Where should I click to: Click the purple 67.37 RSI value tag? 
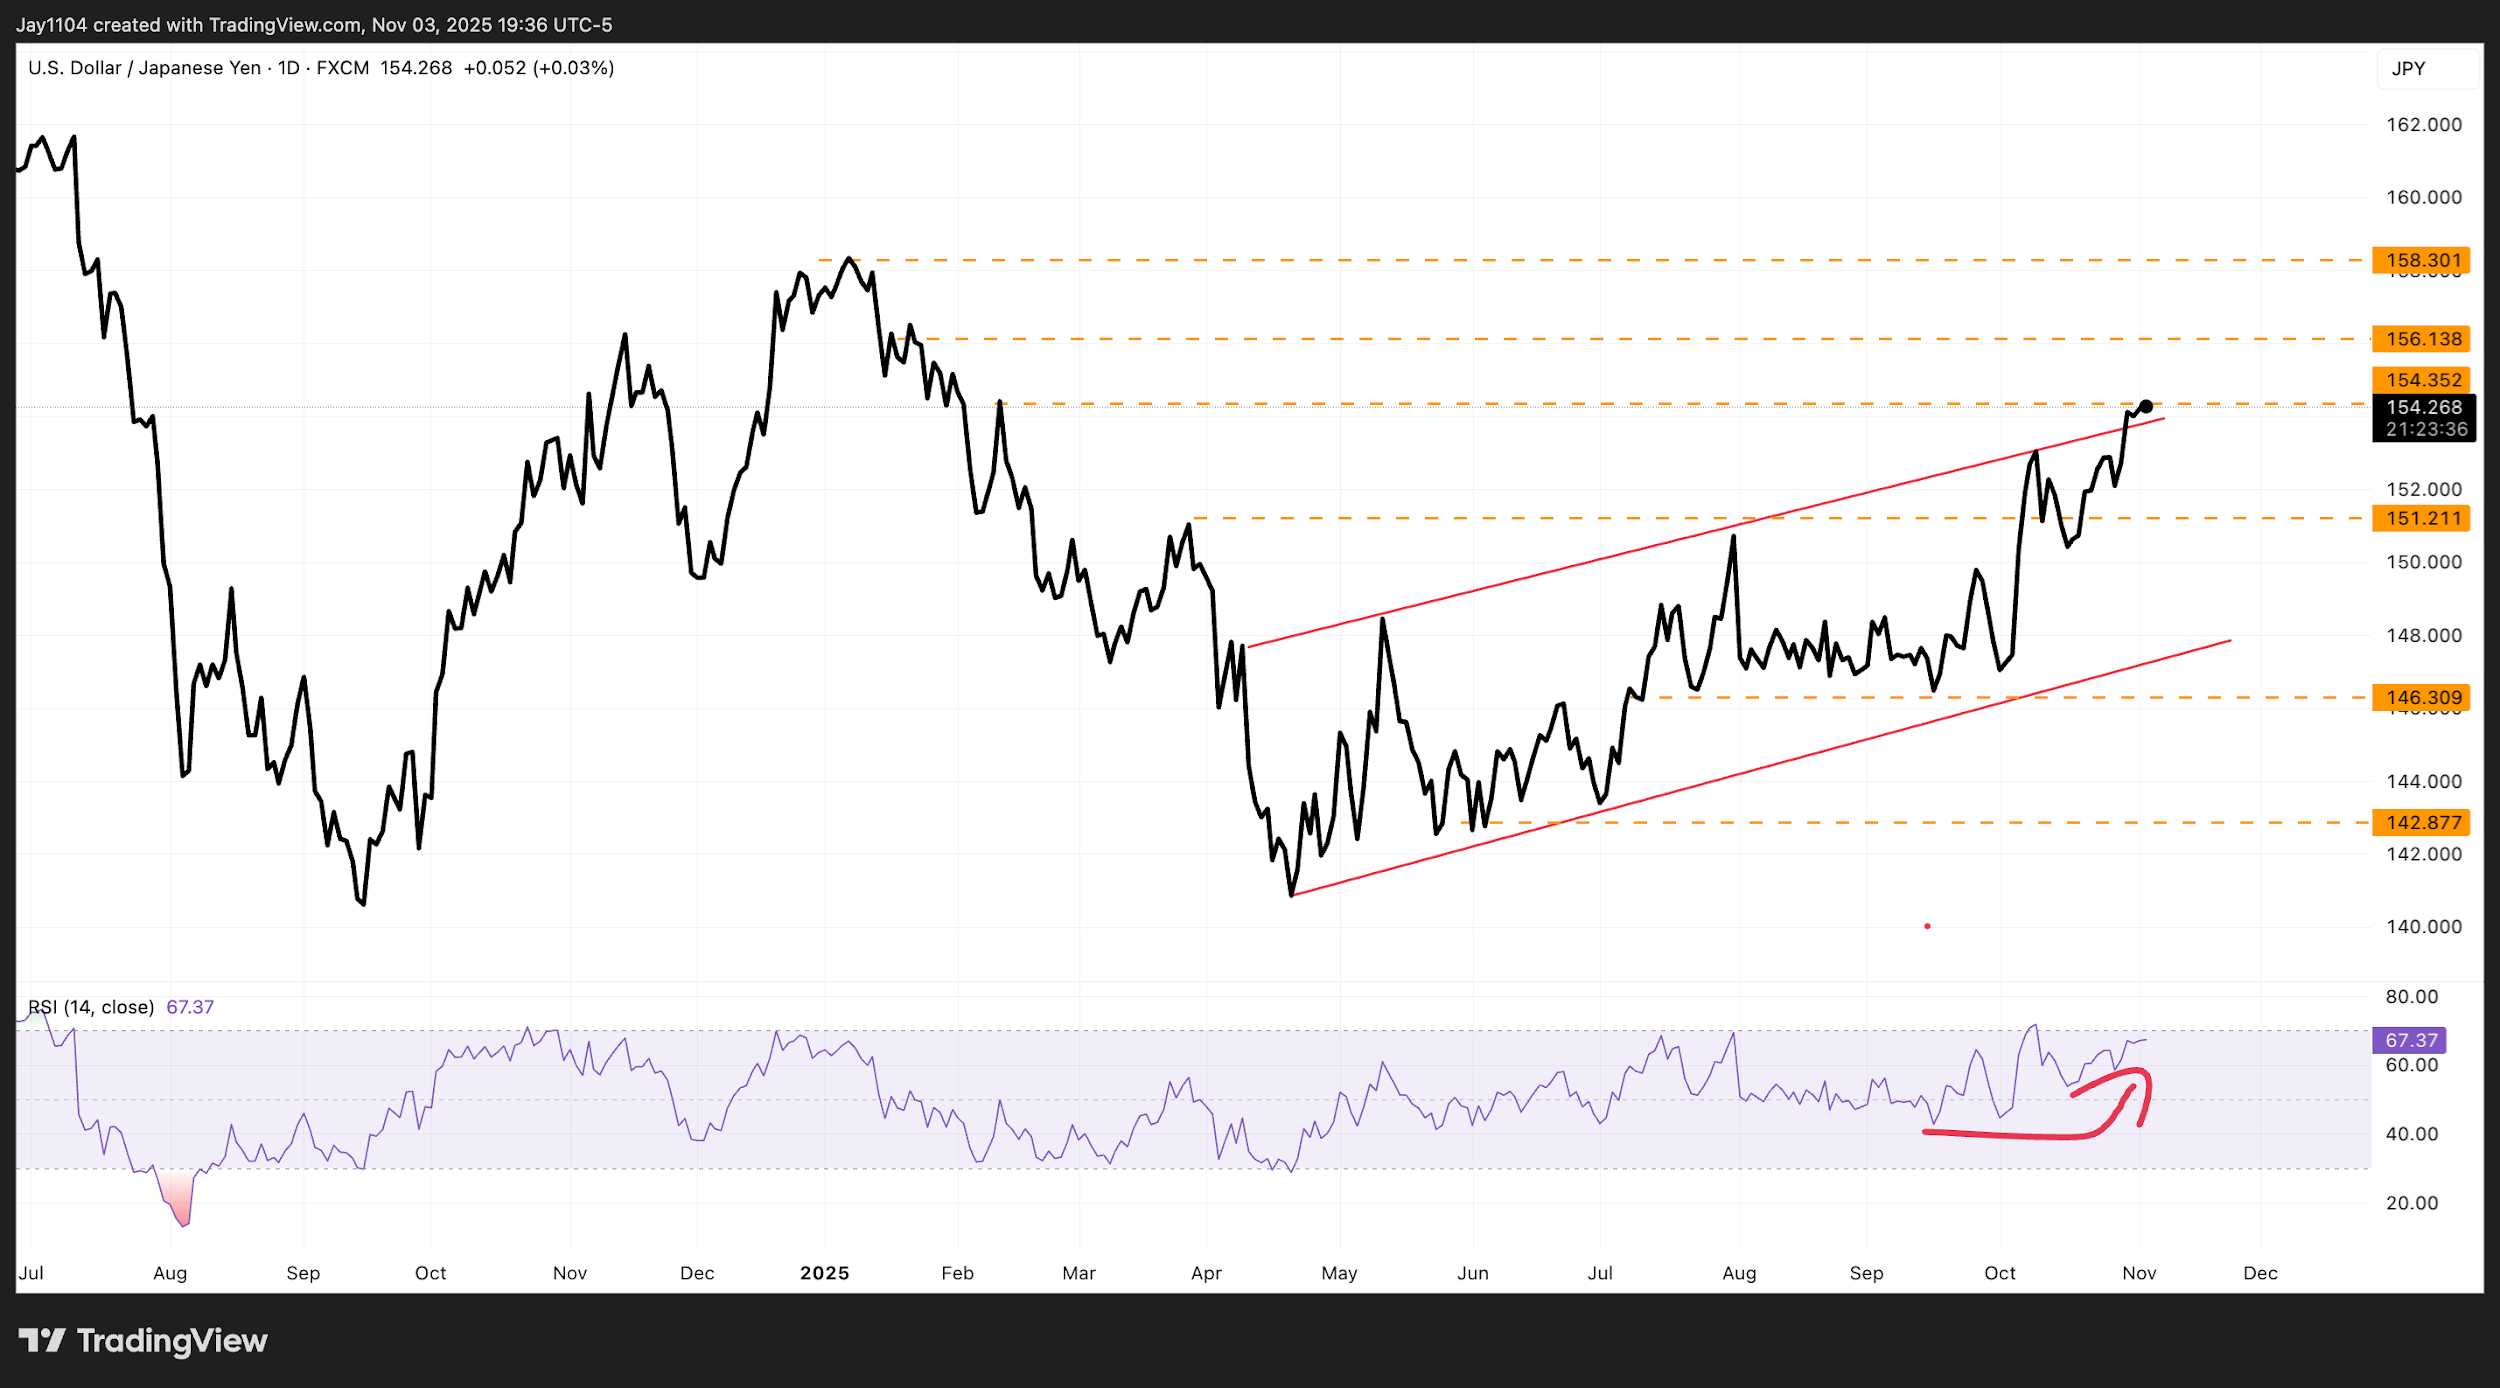coord(2410,1040)
